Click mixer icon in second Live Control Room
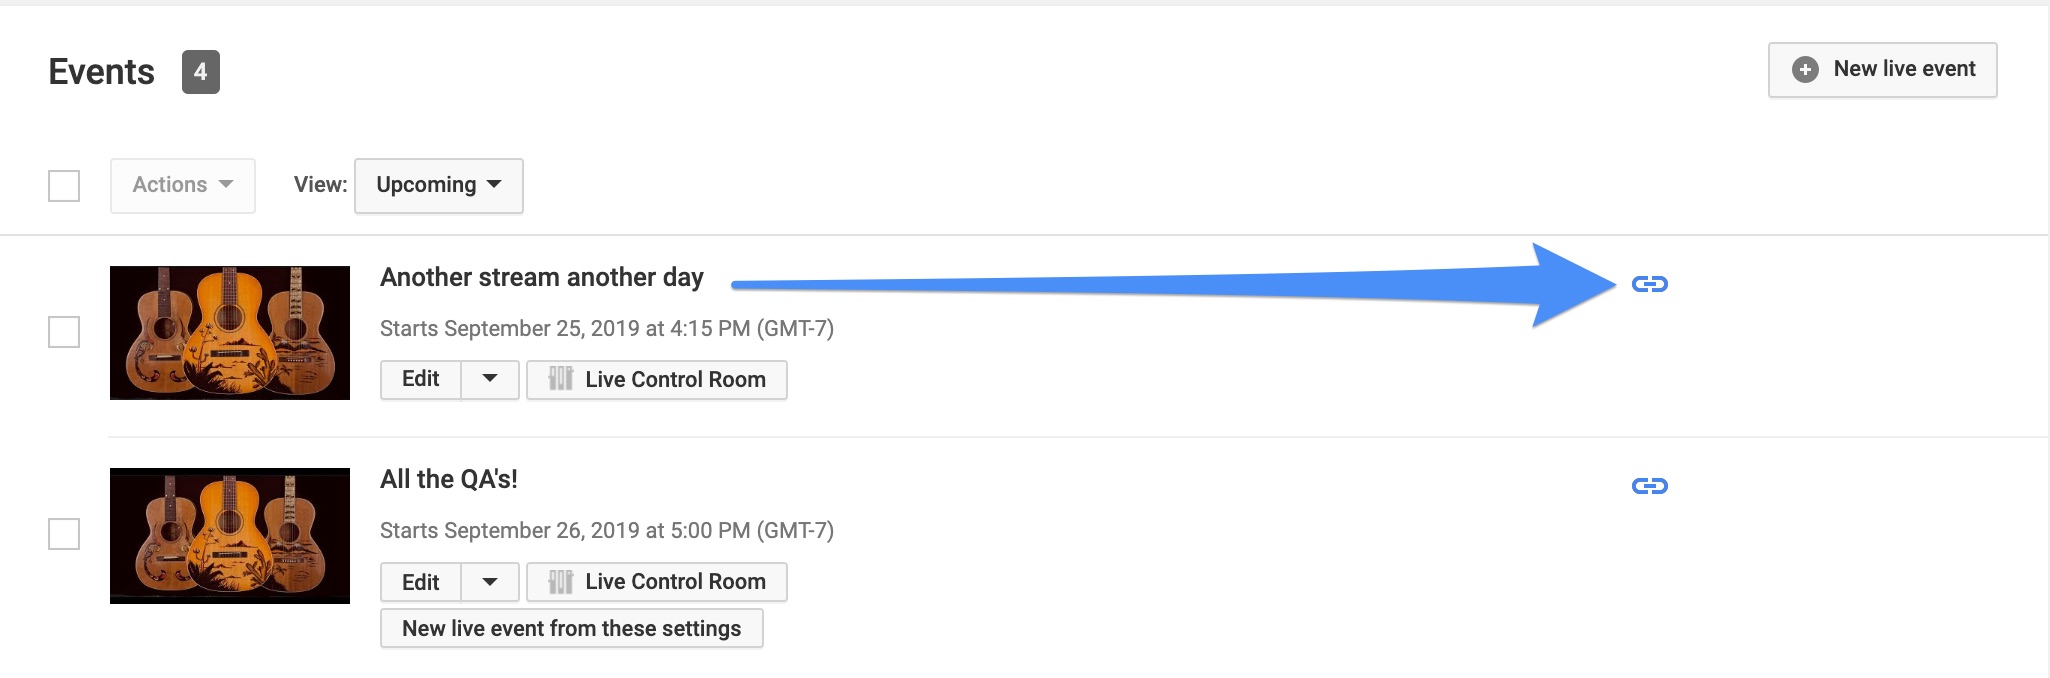 pyautogui.click(x=561, y=581)
